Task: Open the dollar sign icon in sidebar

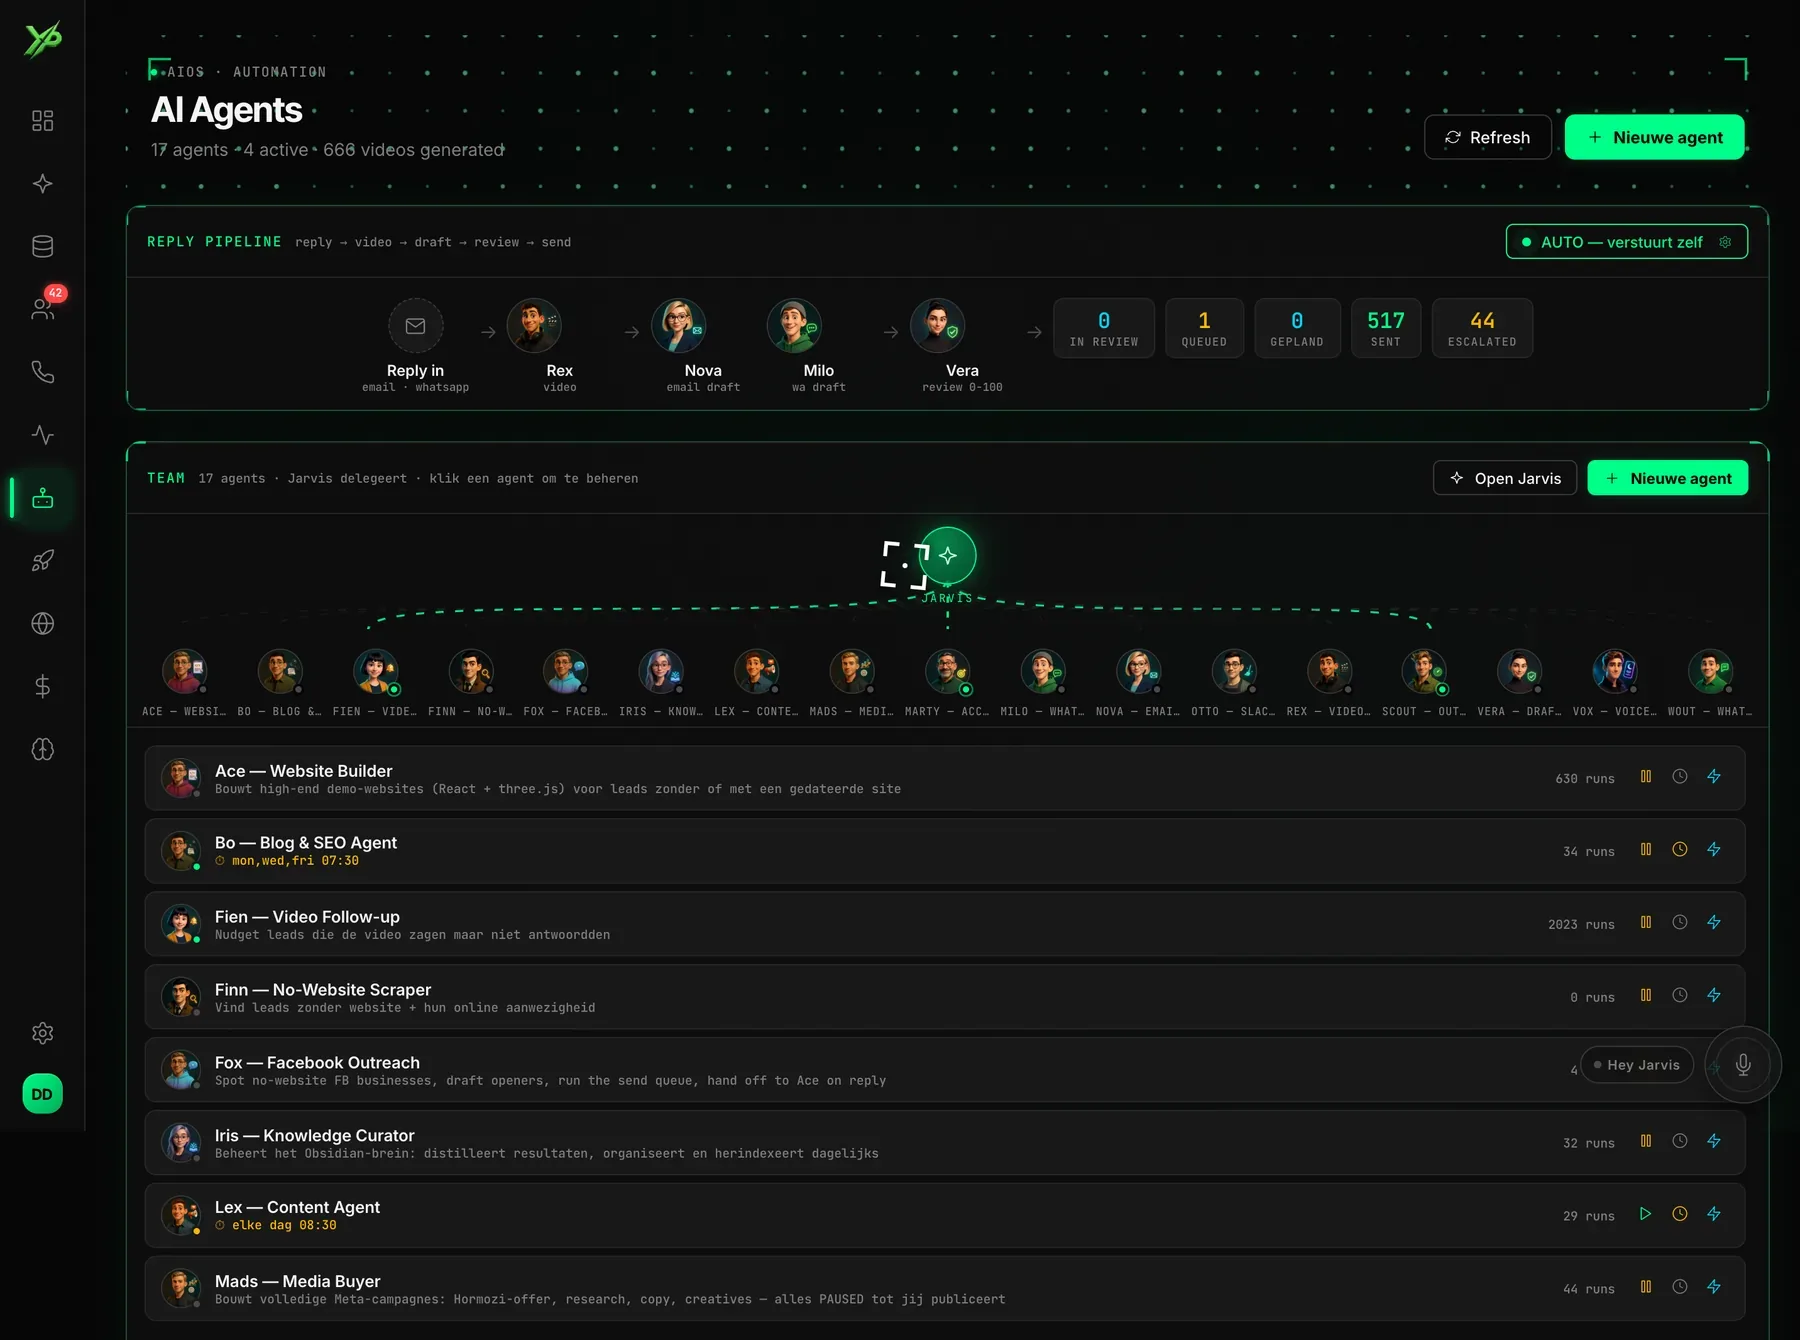Action: (x=42, y=687)
